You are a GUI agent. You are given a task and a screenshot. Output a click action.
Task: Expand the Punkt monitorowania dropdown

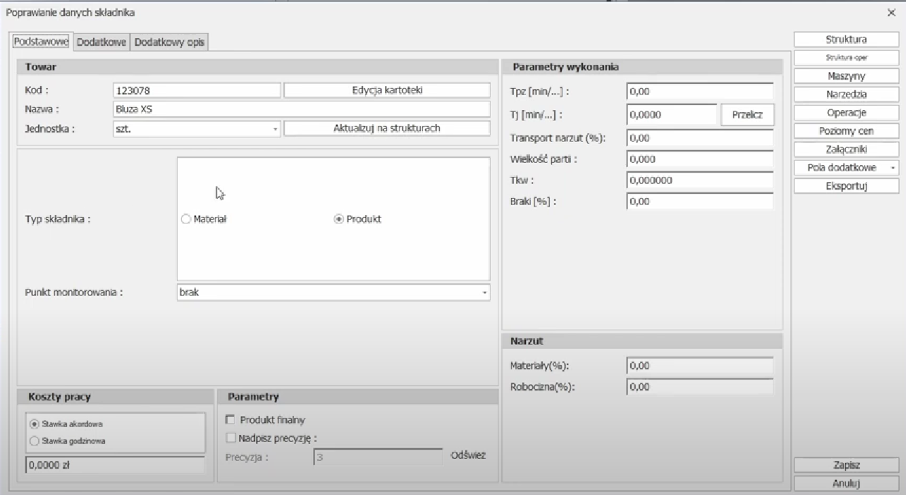click(484, 293)
